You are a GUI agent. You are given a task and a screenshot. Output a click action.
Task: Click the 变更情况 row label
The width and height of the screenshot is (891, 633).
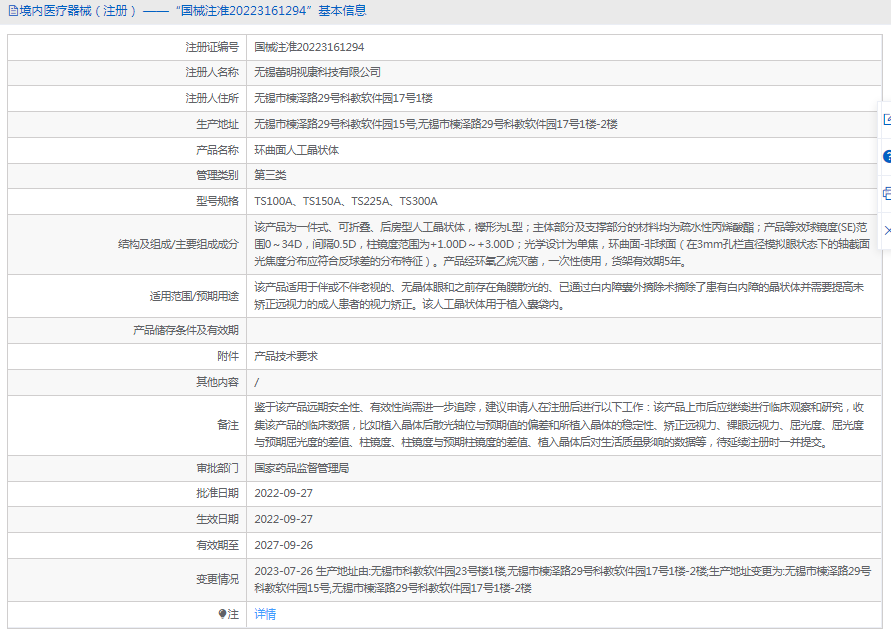coord(218,580)
